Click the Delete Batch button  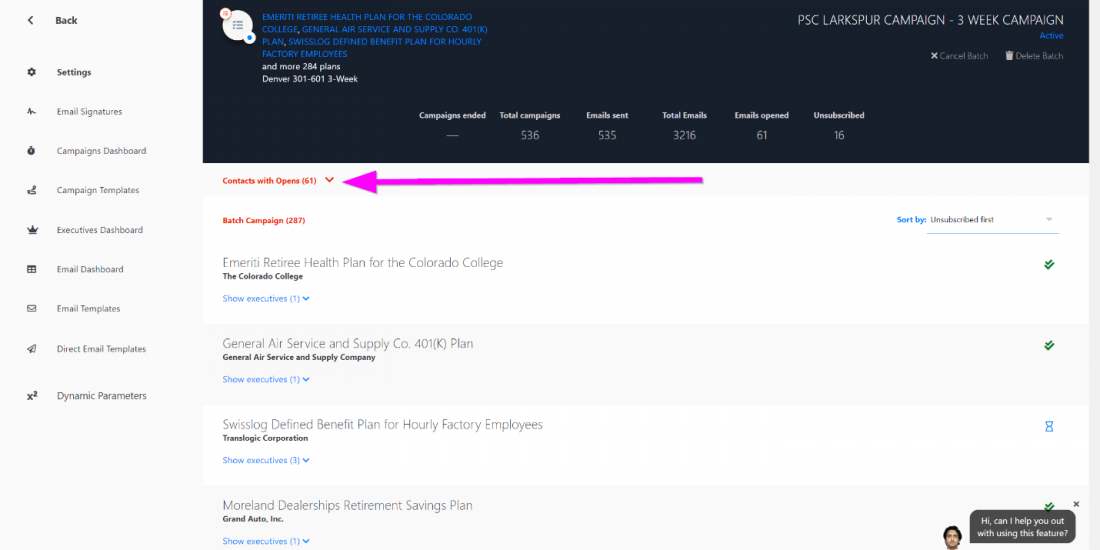click(1034, 56)
